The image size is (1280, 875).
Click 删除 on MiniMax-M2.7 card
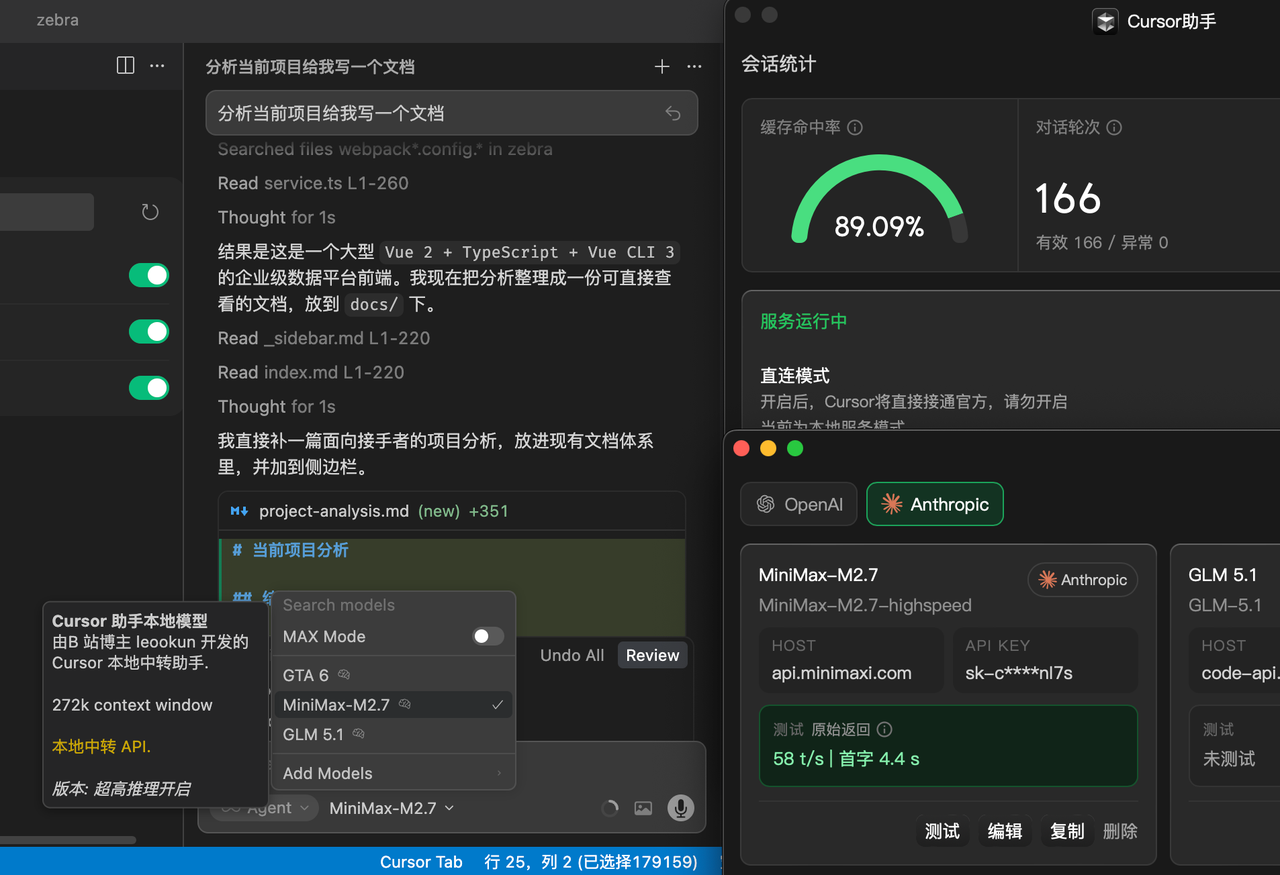(x=1120, y=831)
